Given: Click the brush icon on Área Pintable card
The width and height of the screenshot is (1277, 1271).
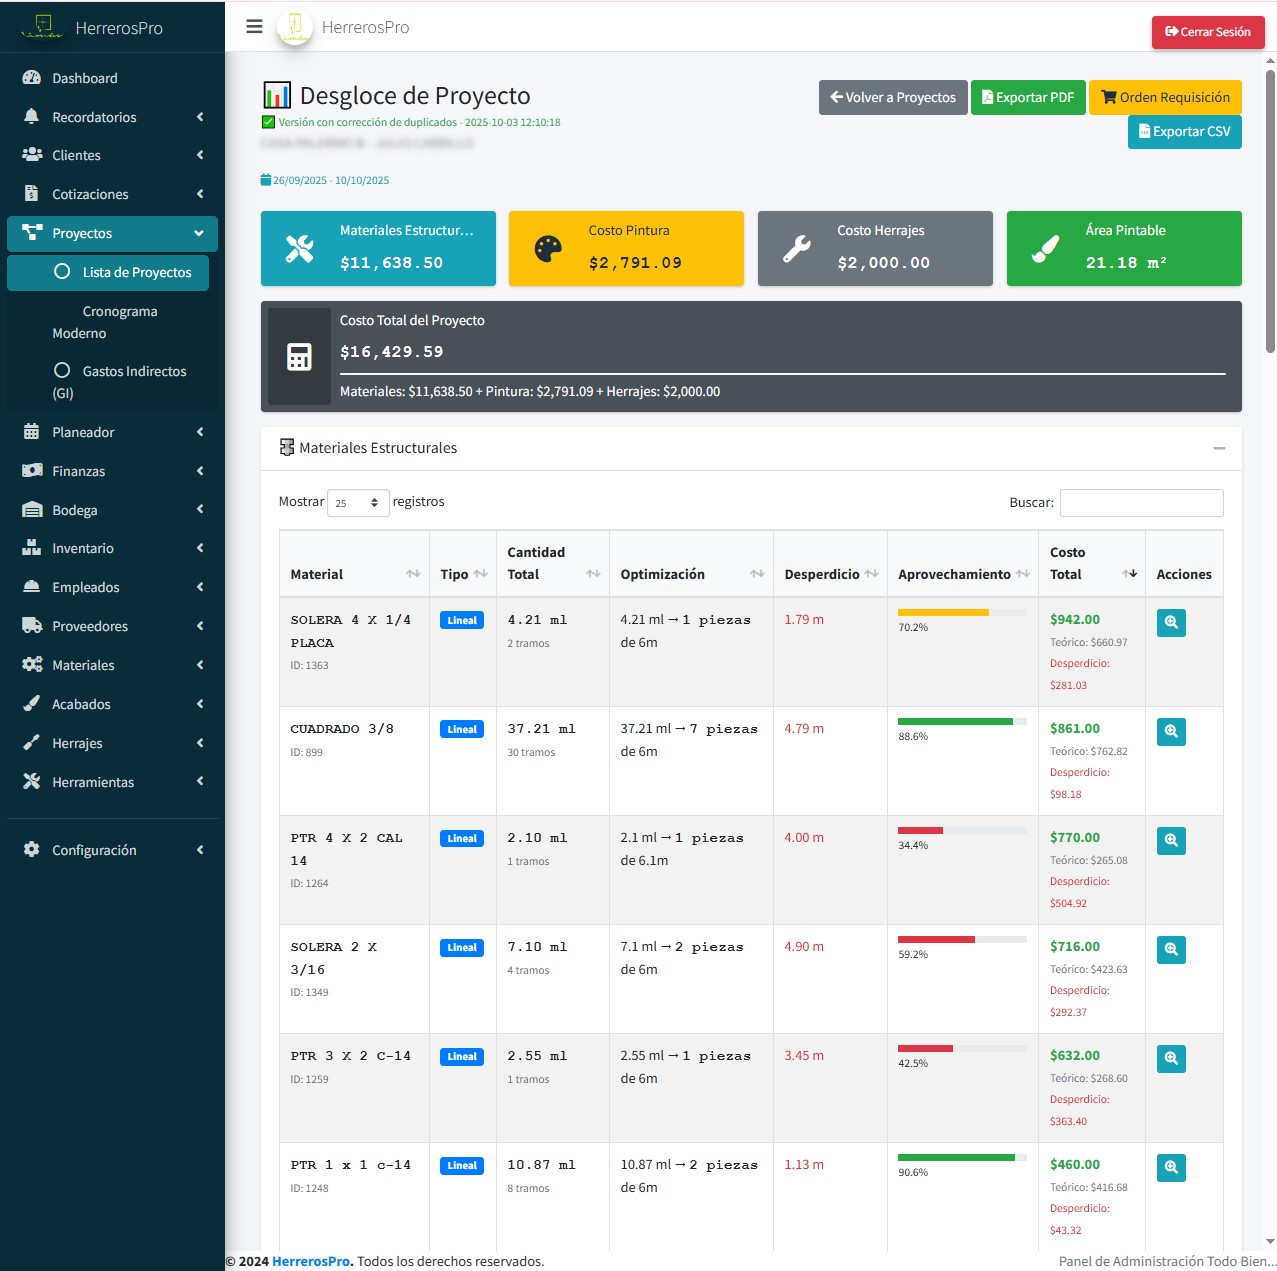Looking at the screenshot, I should [x=1045, y=249].
